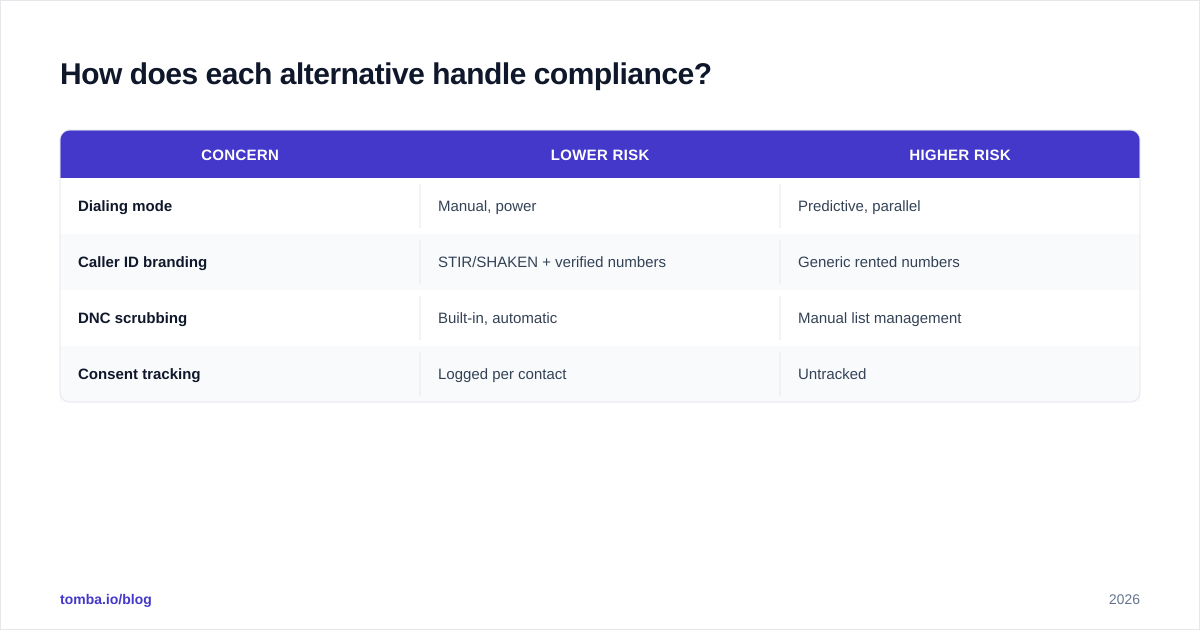Click the 'Logged per contact' cell
Screen dimensions: 1200x630
coord(600,374)
